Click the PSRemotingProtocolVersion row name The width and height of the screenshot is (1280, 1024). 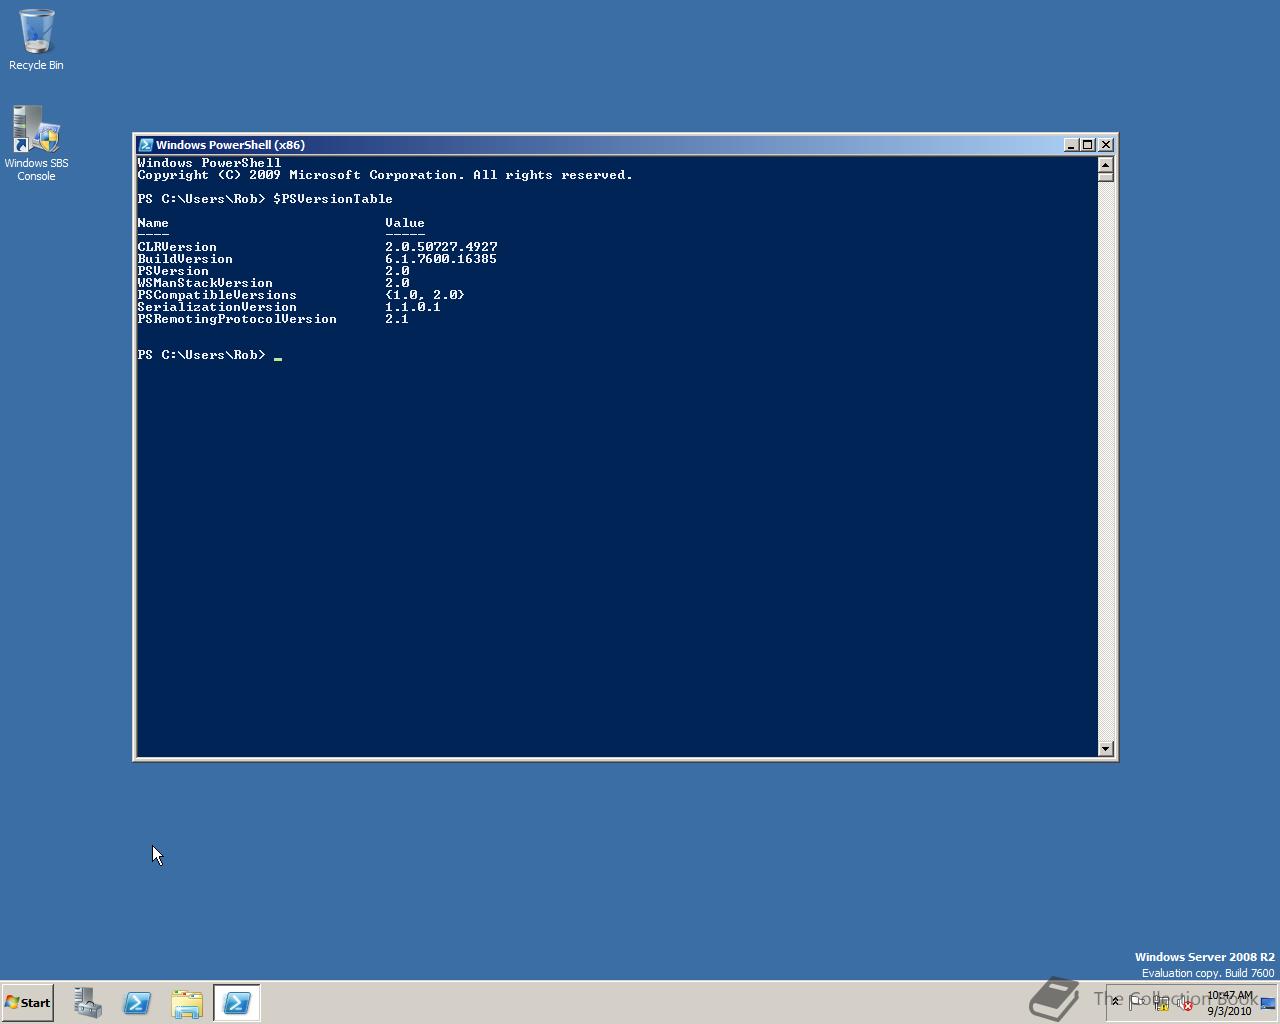237,319
